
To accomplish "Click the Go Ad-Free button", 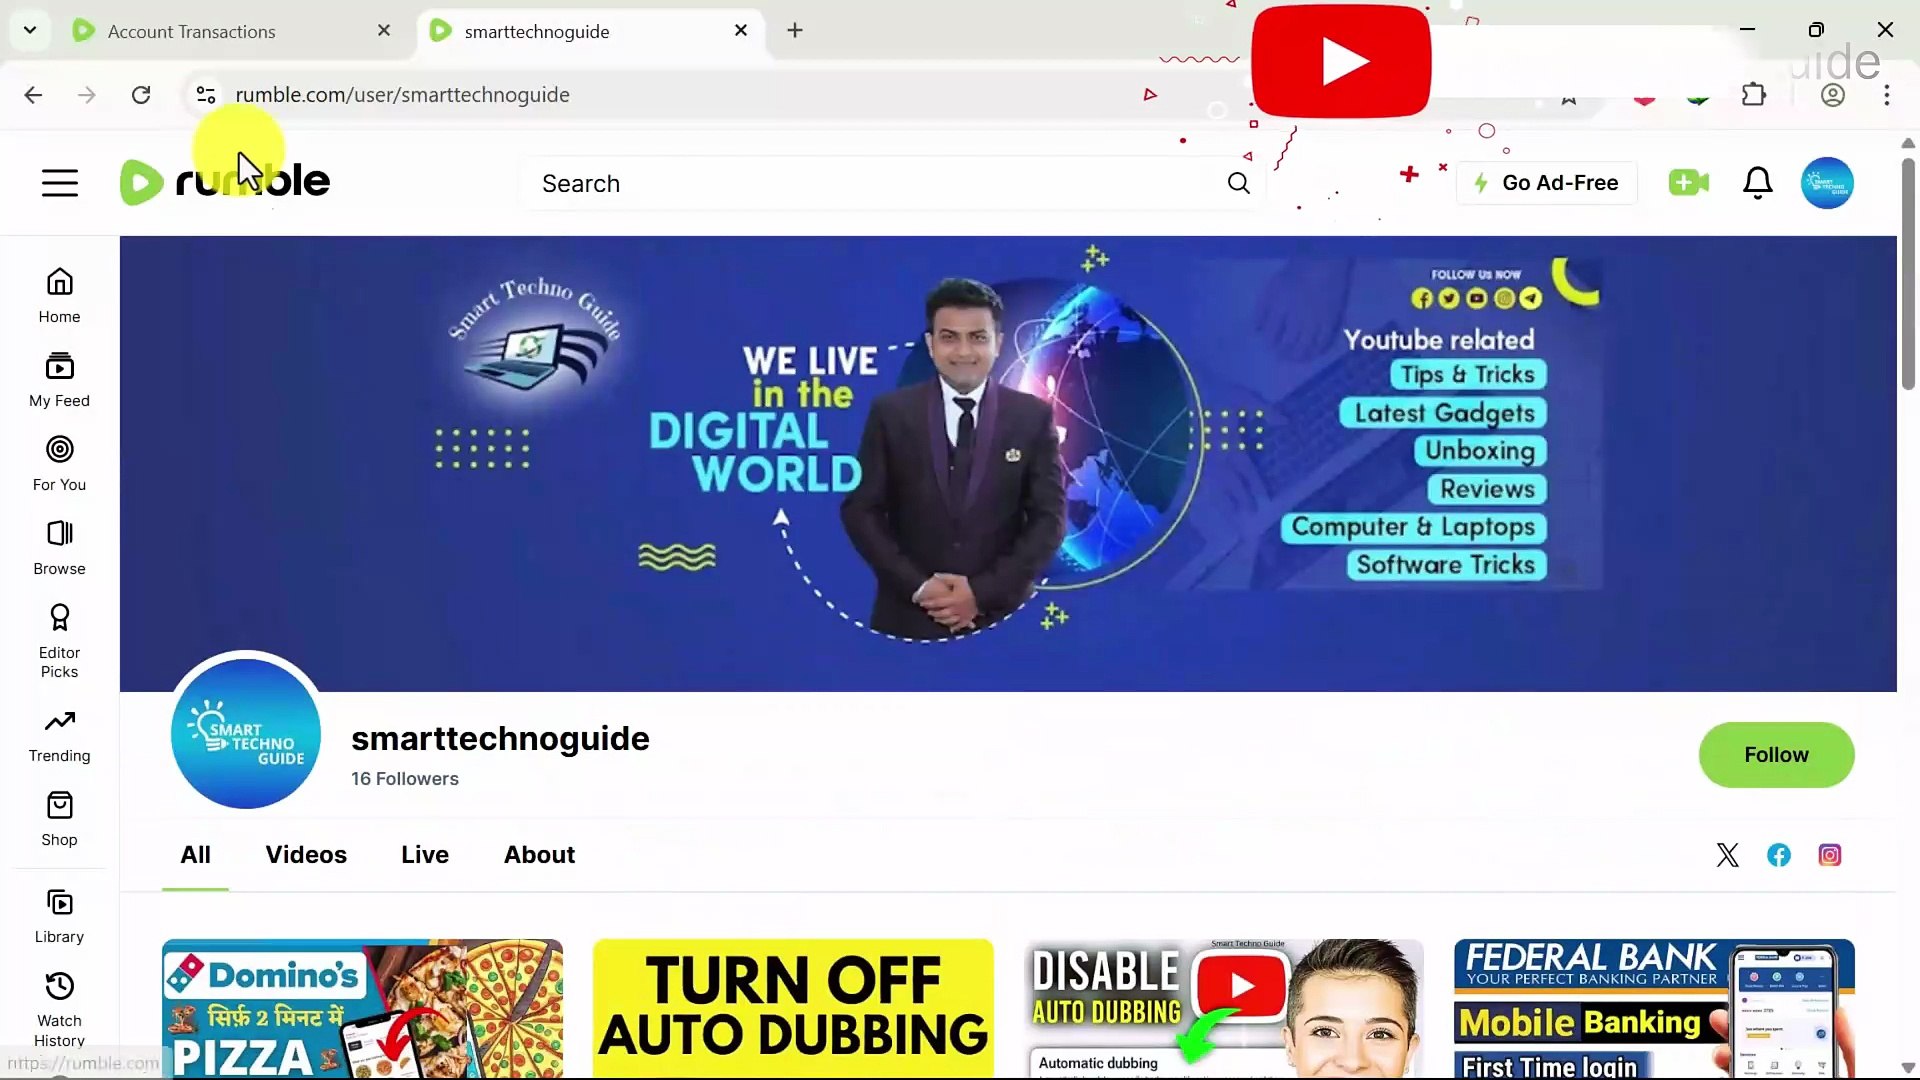I will pos(1547,183).
